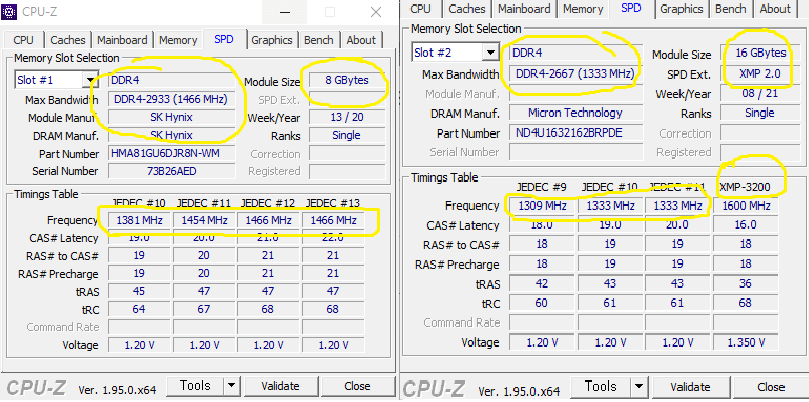This screenshot has height=402, width=809.
Task: Click the 16.0 CAS latency cell
Action: (746, 225)
